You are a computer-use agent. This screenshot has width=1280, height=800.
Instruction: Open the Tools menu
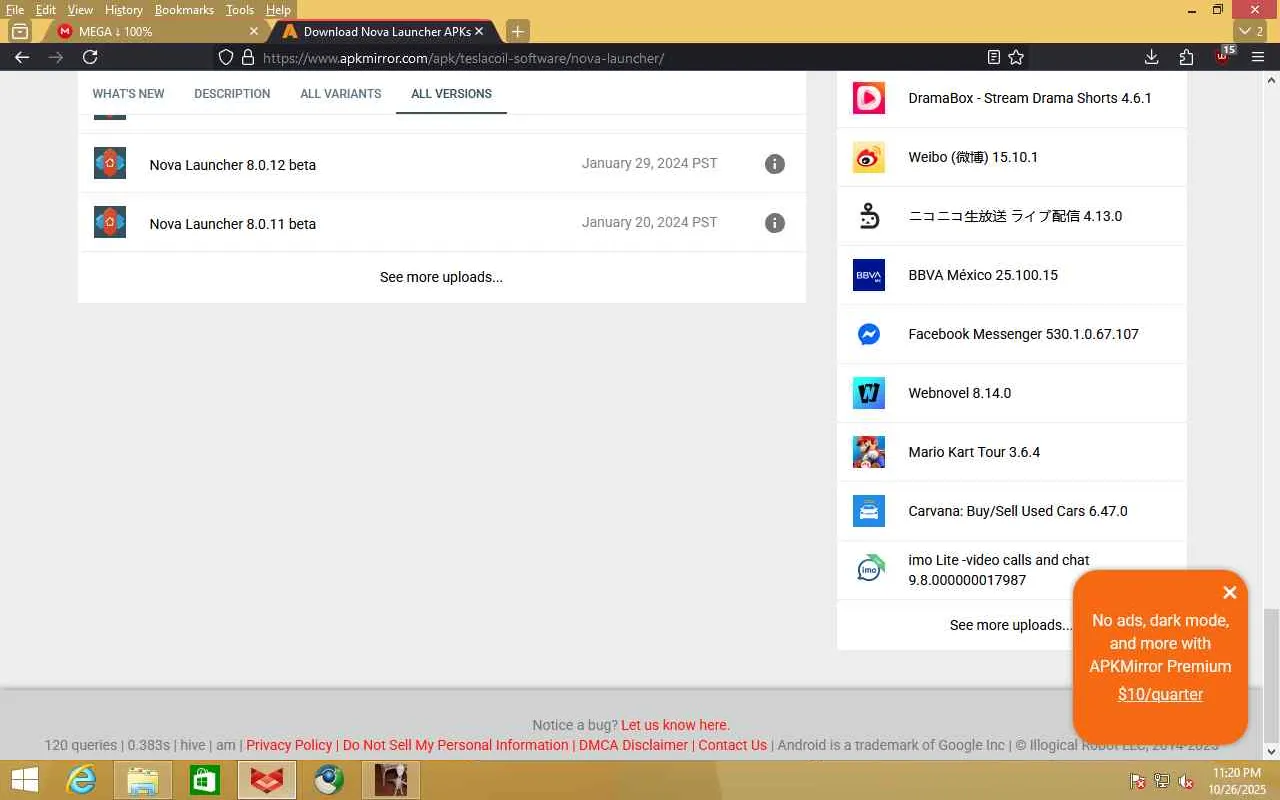[240, 10]
